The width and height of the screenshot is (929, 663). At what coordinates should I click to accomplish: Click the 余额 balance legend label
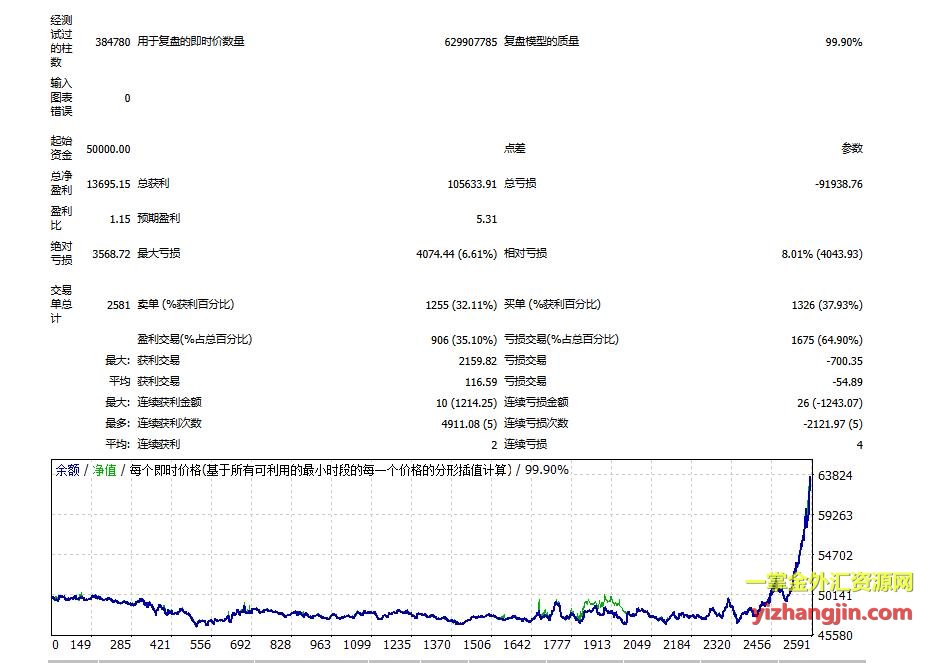pyautogui.click(x=67, y=469)
